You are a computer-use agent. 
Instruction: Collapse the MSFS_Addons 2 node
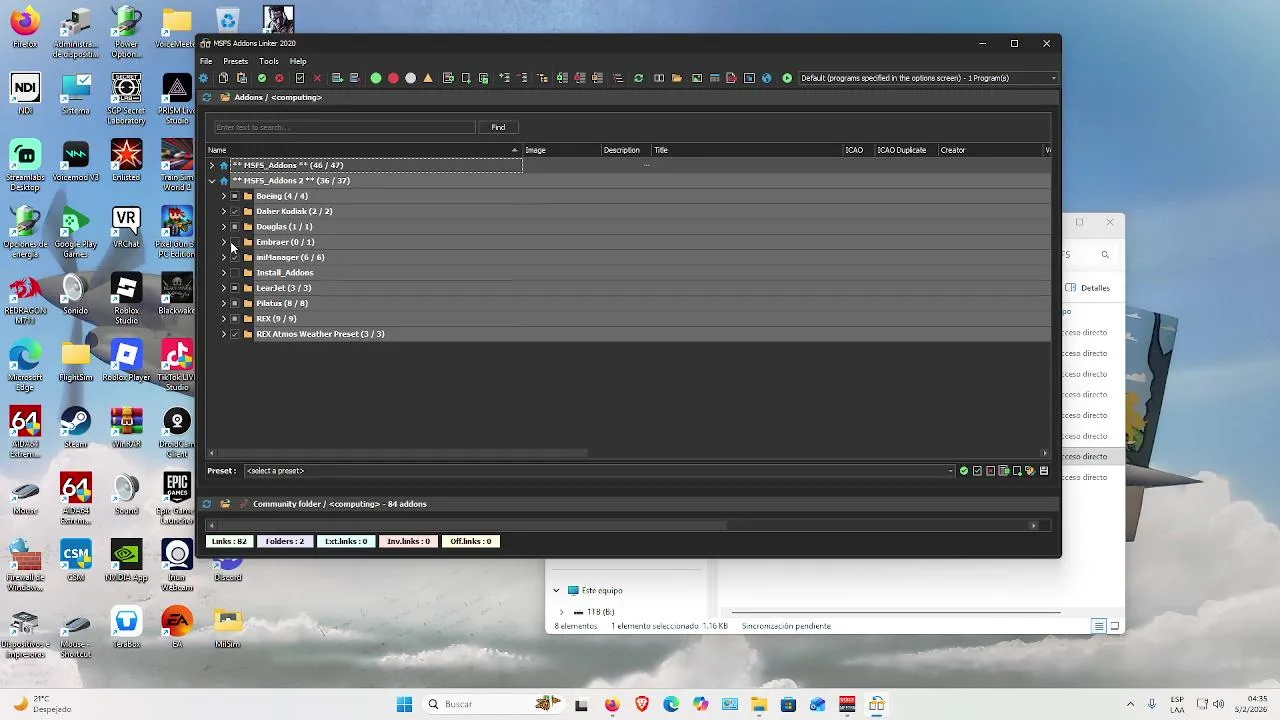click(x=211, y=181)
